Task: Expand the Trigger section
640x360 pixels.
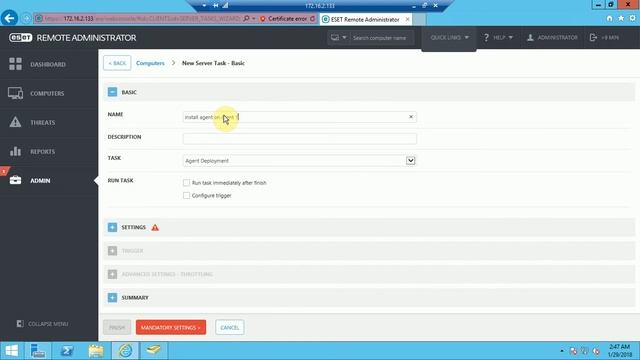Action: click(112, 251)
